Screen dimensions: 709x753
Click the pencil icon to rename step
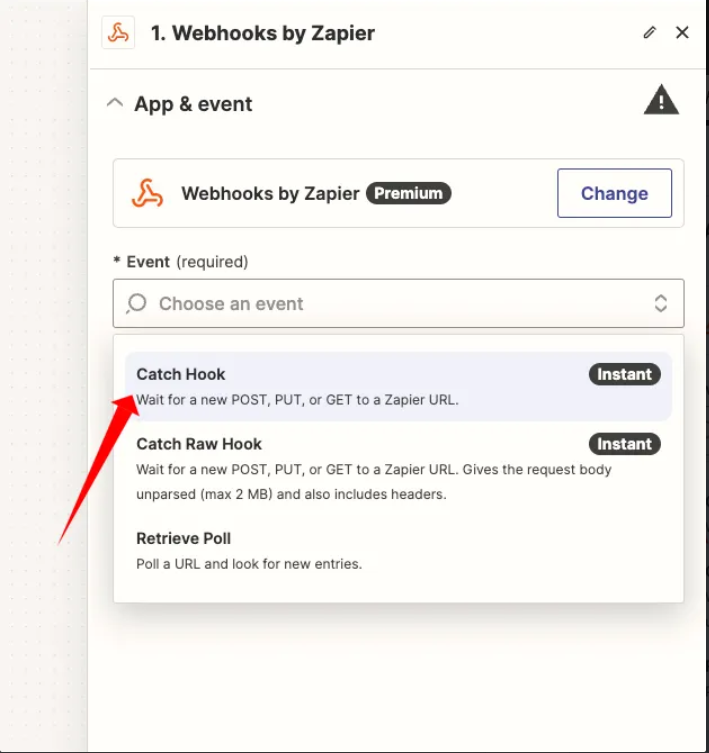[x=649, y=33]
